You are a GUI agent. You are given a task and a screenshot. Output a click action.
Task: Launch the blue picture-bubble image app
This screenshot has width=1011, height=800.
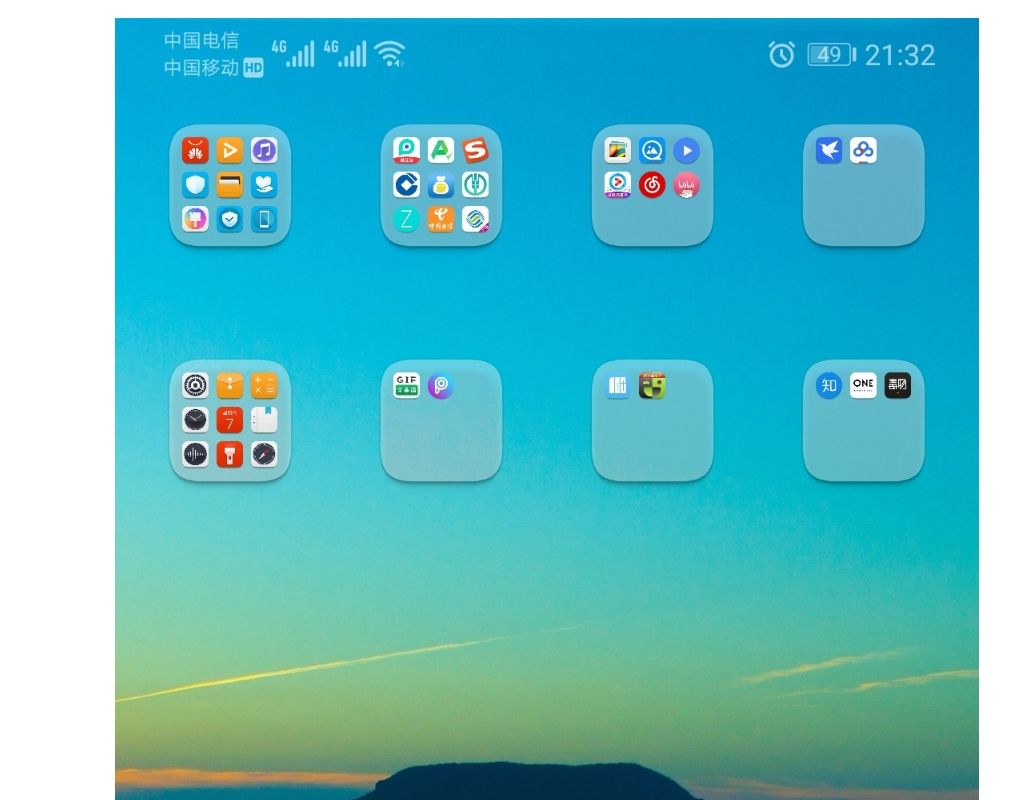click(x=652, y=151)
